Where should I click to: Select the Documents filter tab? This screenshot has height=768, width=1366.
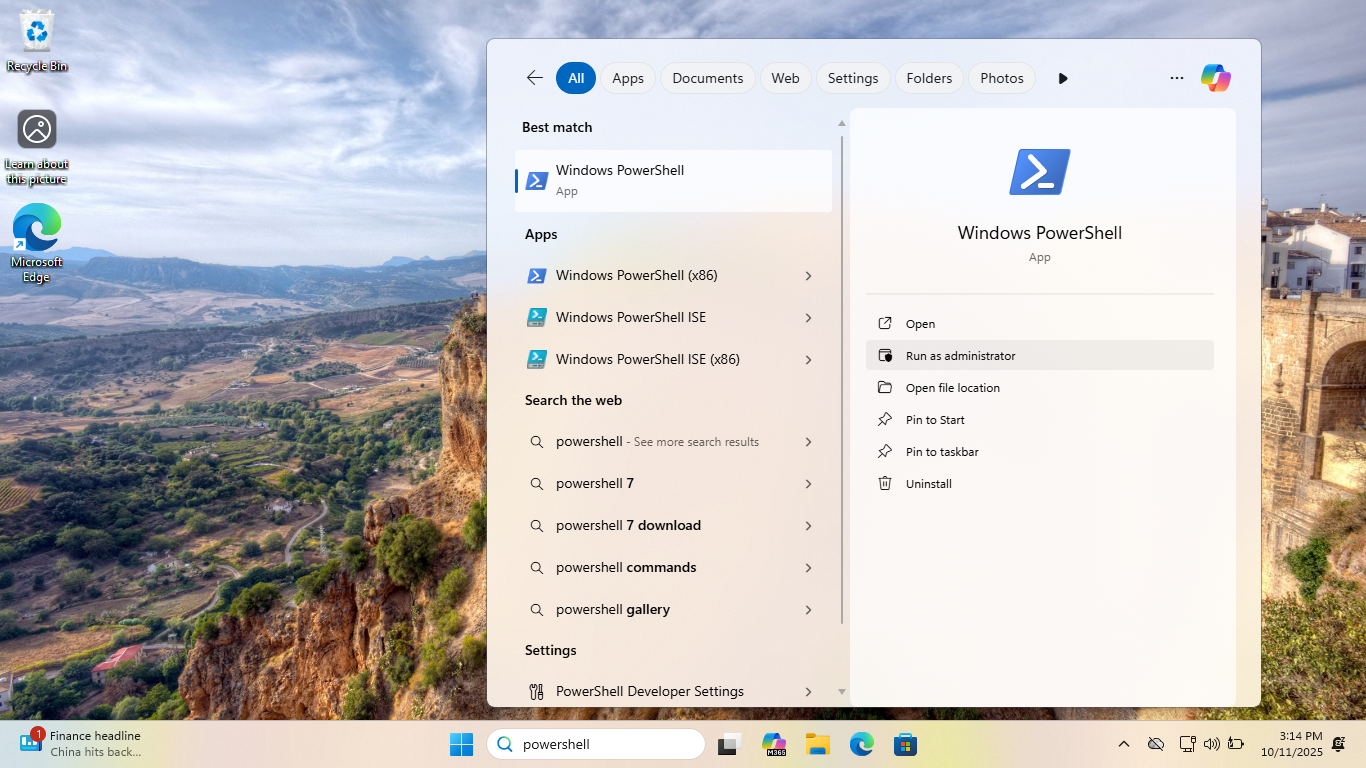707,78
